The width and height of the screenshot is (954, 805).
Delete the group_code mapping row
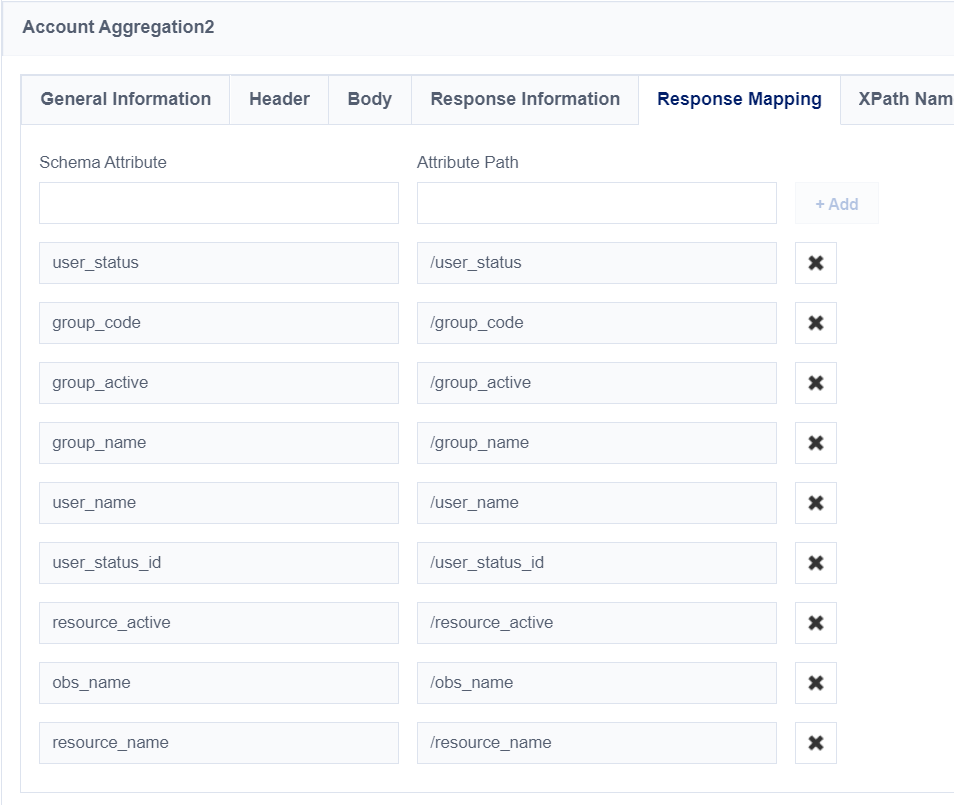click(x=815, y=323)
